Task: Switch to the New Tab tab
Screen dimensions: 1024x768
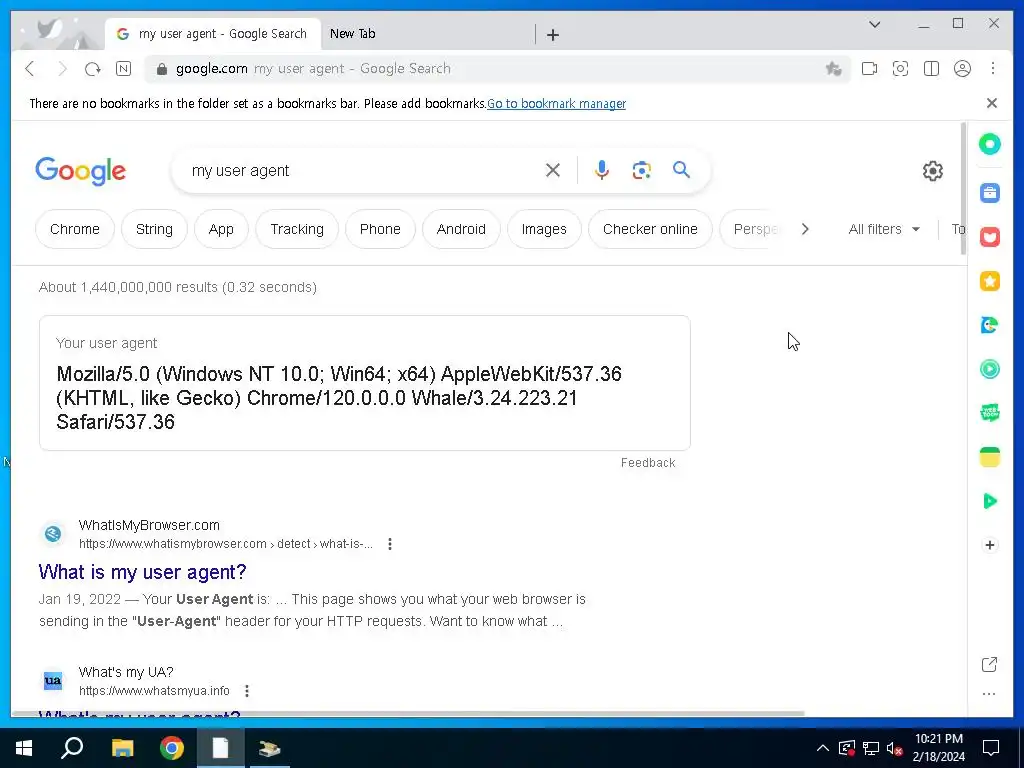Action: pos(353,34)
